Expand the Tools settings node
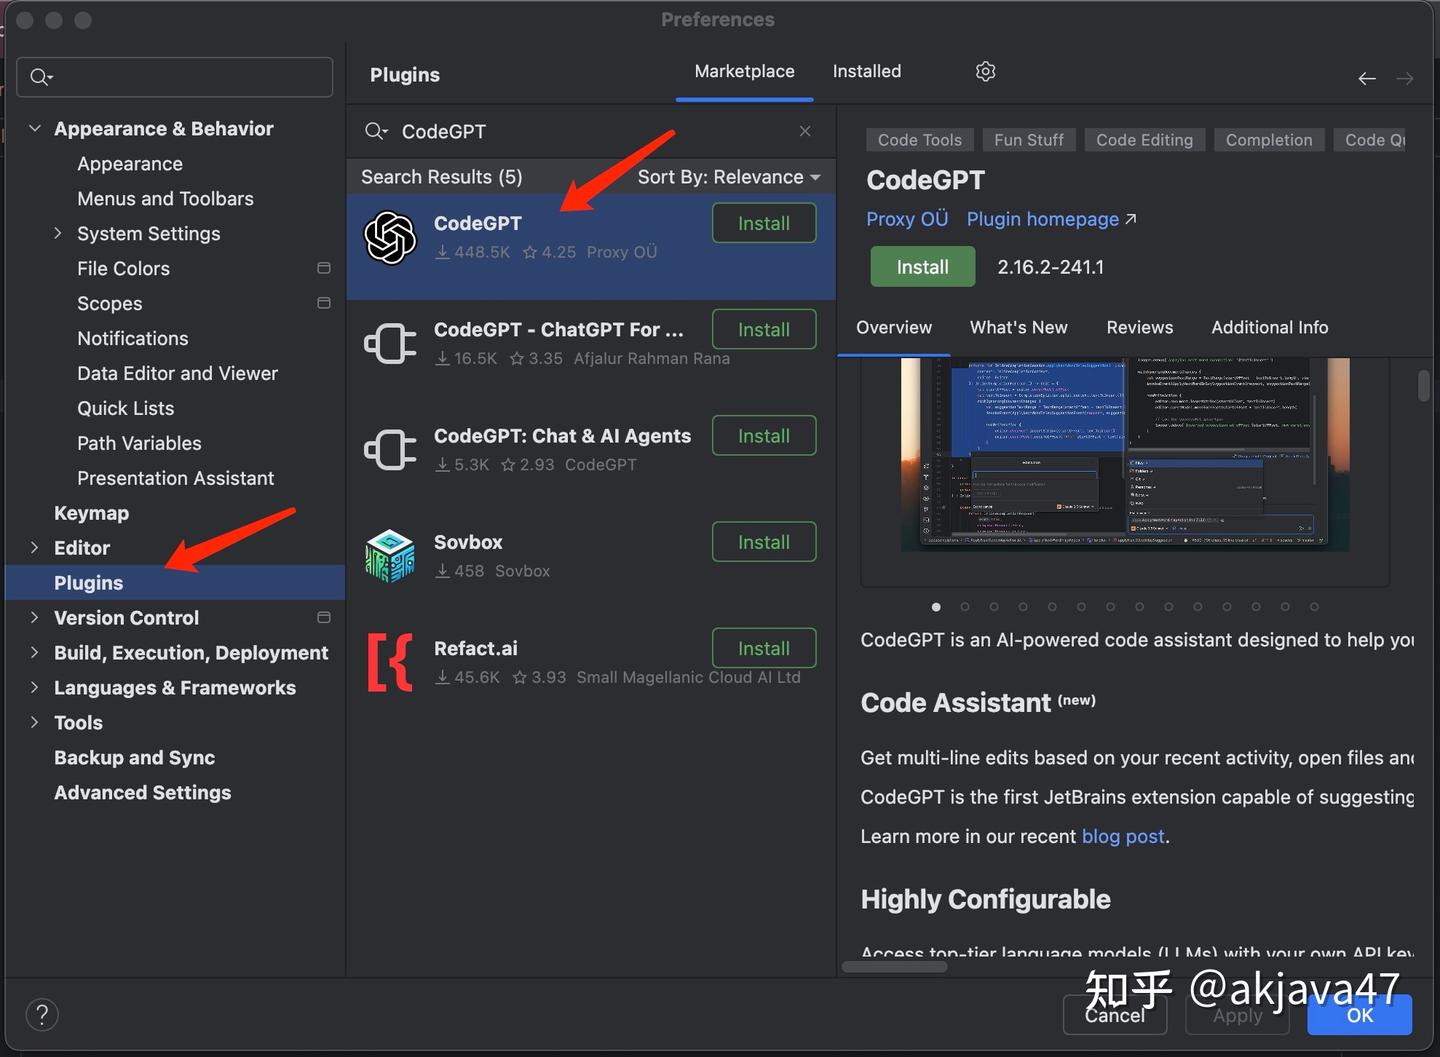Image resolution: width=1440 pixels, height=1057 pixels. coord(35,722)
